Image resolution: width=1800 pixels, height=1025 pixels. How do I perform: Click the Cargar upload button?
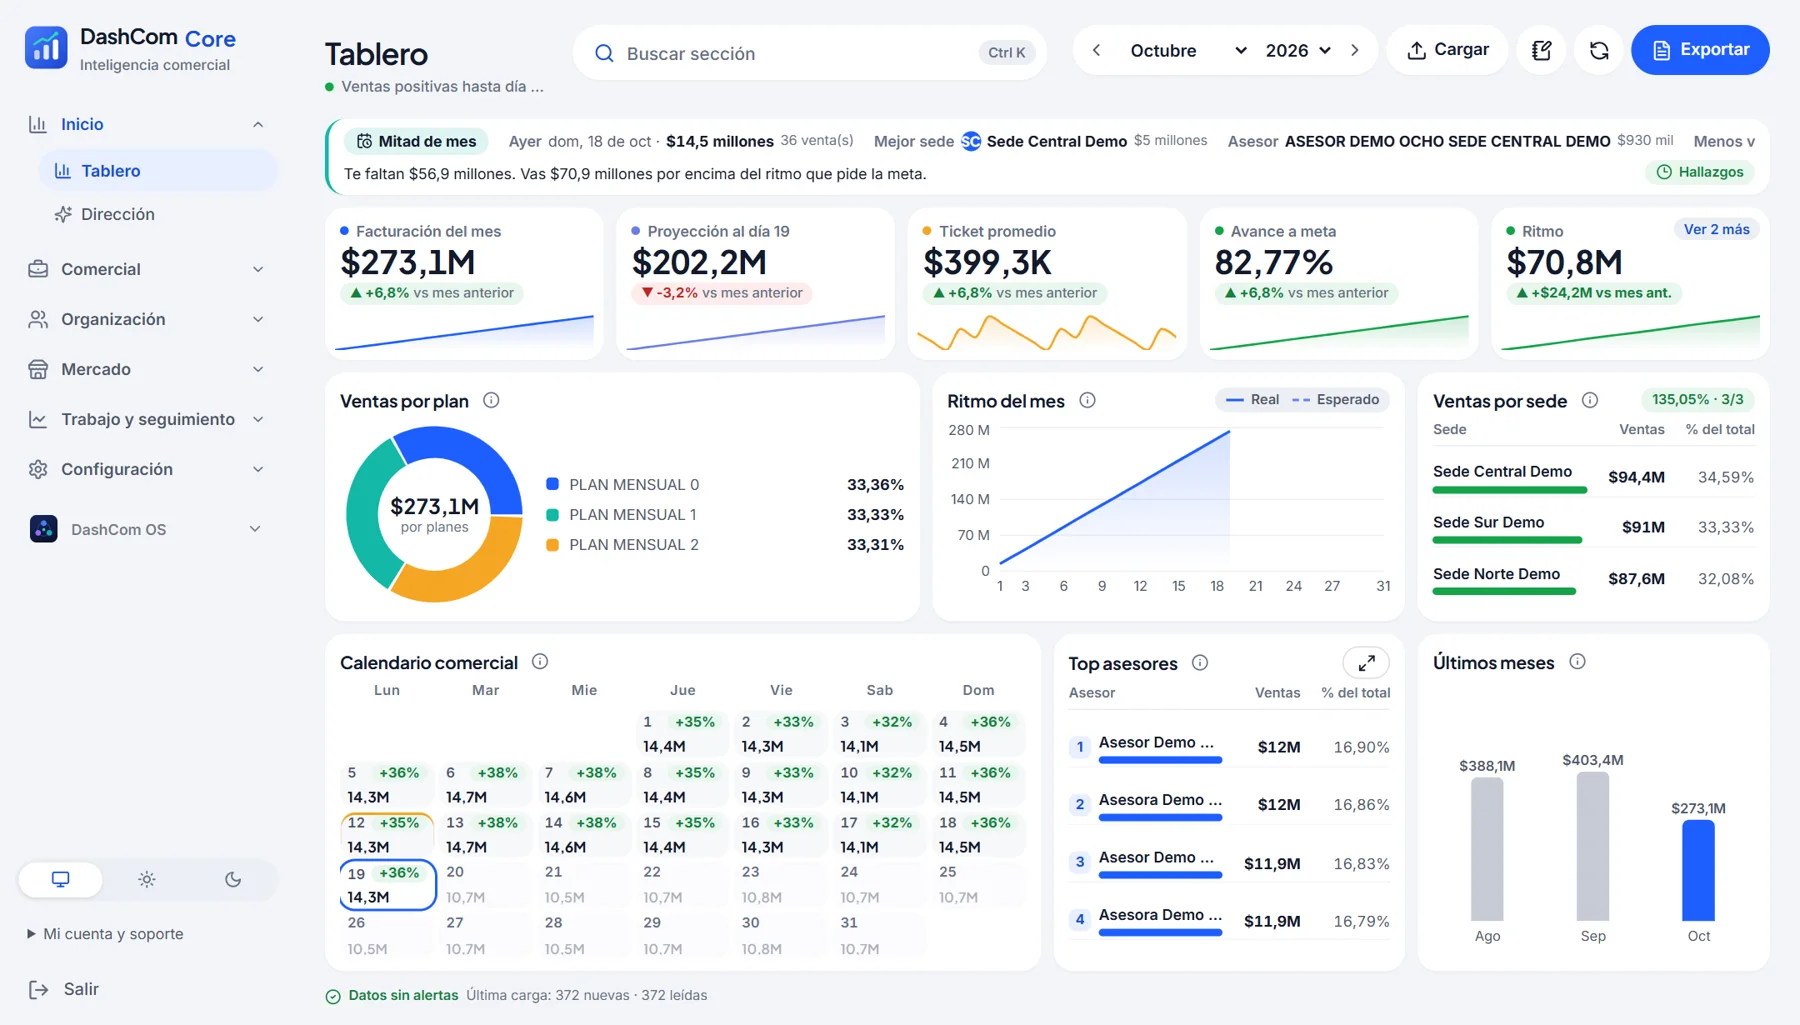(x=1447, y=50)
